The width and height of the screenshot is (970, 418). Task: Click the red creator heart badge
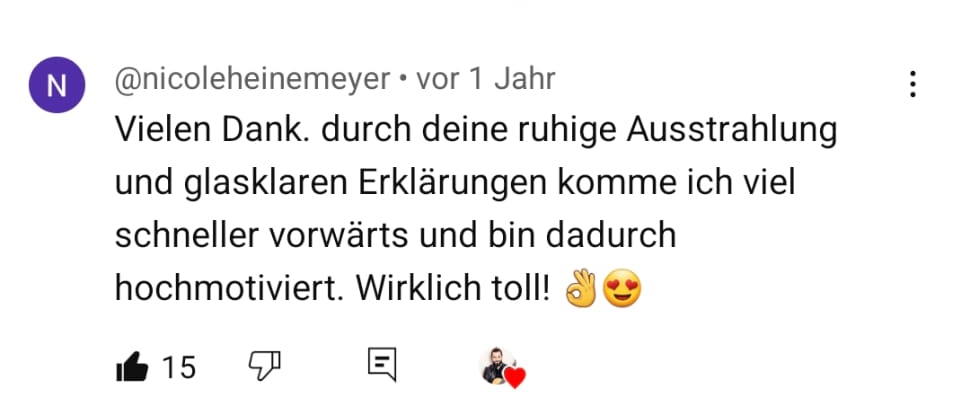[514, 377]
